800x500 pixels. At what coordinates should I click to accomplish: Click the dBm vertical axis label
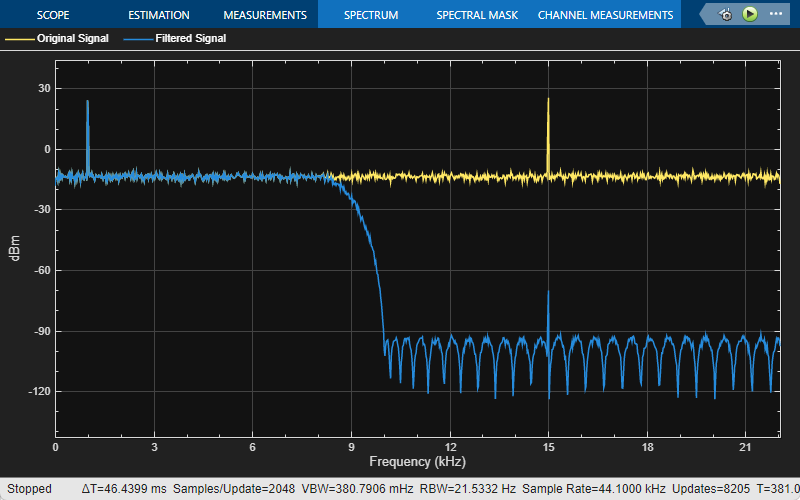[15, 248]
